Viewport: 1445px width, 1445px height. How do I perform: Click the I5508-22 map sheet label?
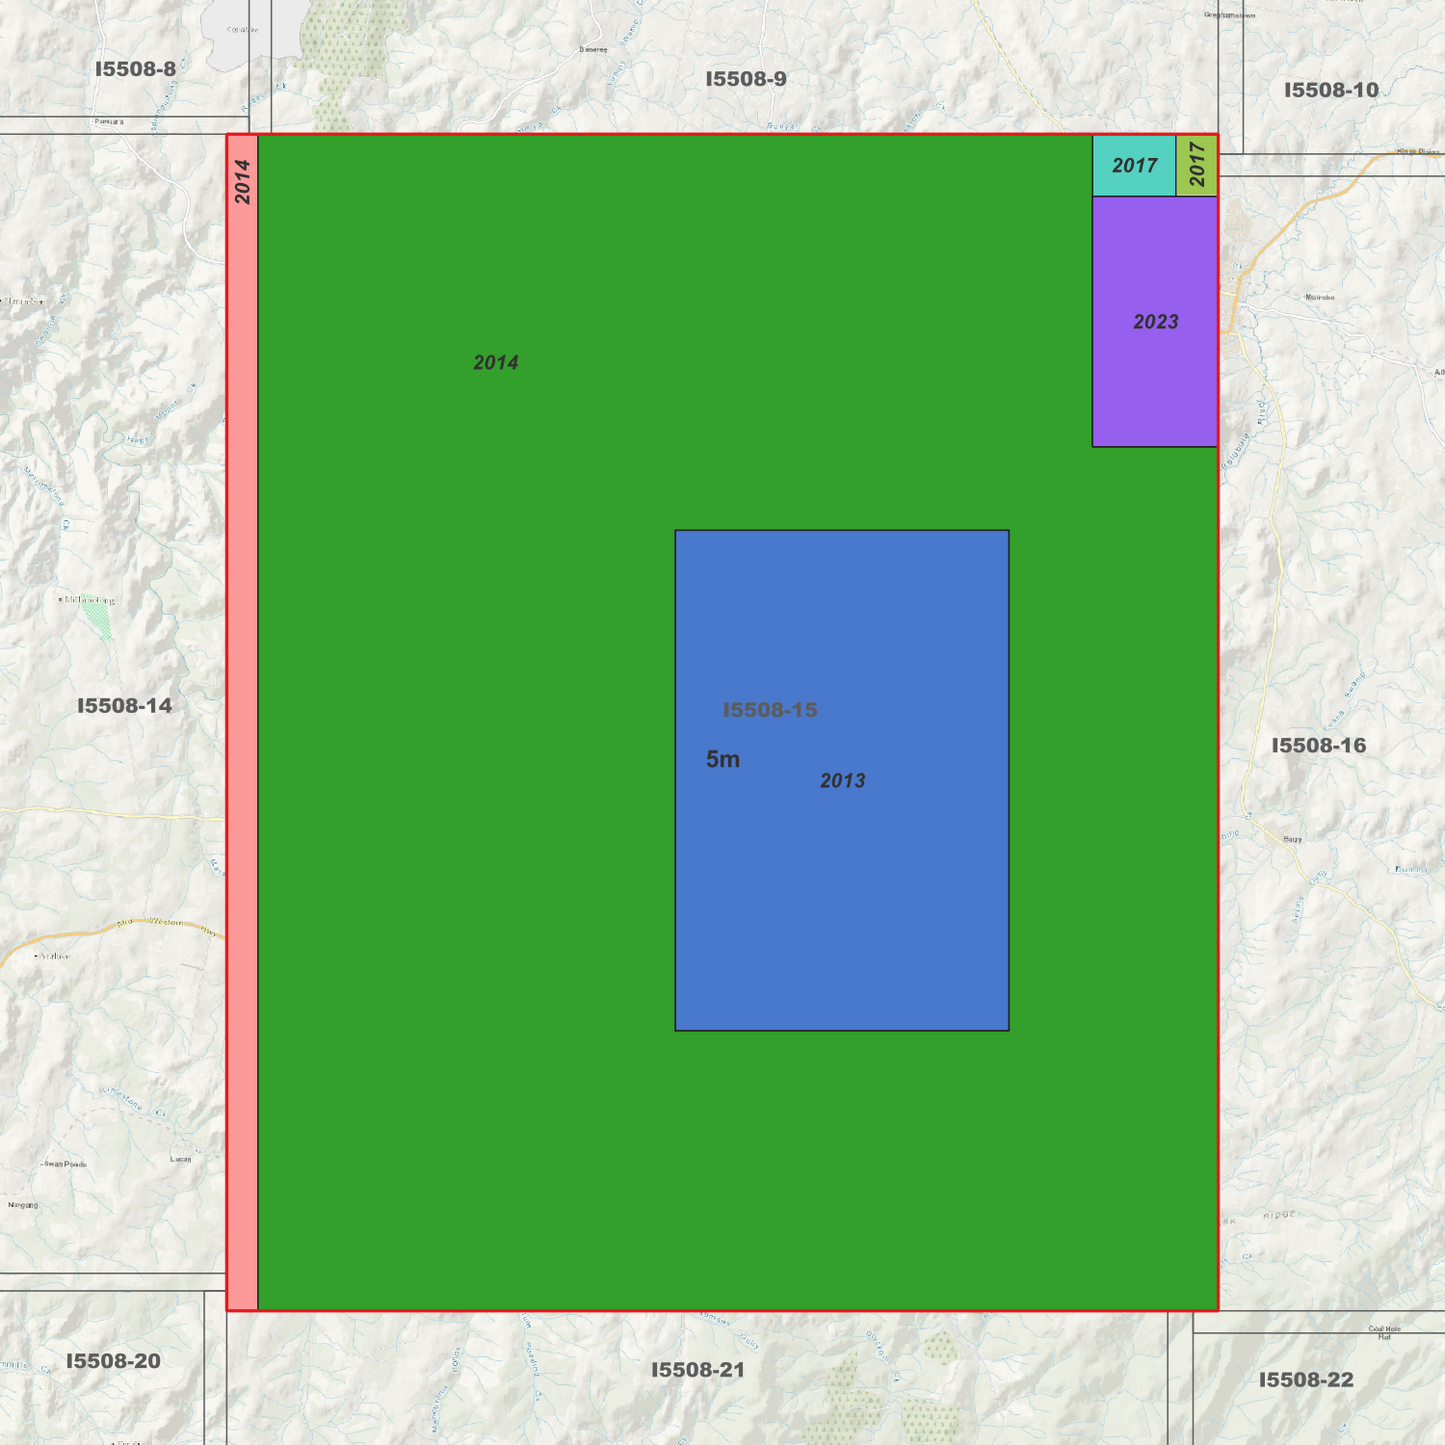coord(1306,1380)
